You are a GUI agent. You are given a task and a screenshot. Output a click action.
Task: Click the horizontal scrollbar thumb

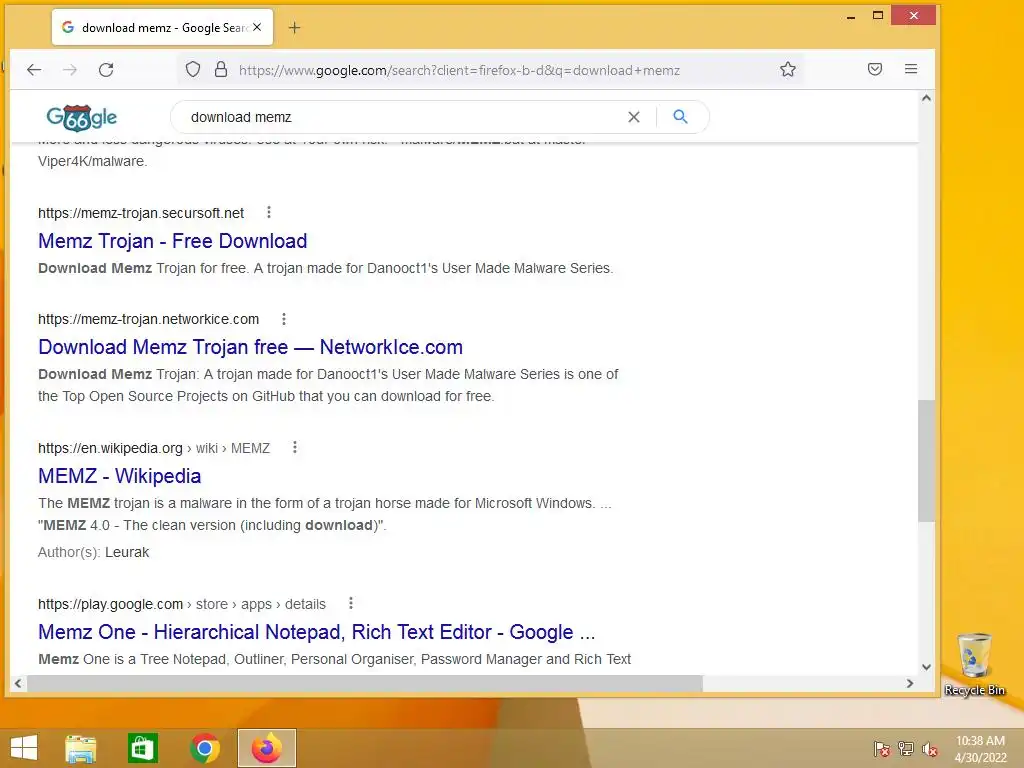(x=364, y=683)
